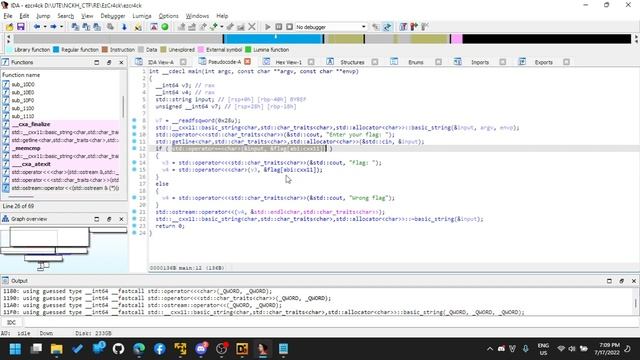The width and height of the screenshot is (640, 360).
Task: Click the Regular function blue legend swatch
Action: [56, 50]
